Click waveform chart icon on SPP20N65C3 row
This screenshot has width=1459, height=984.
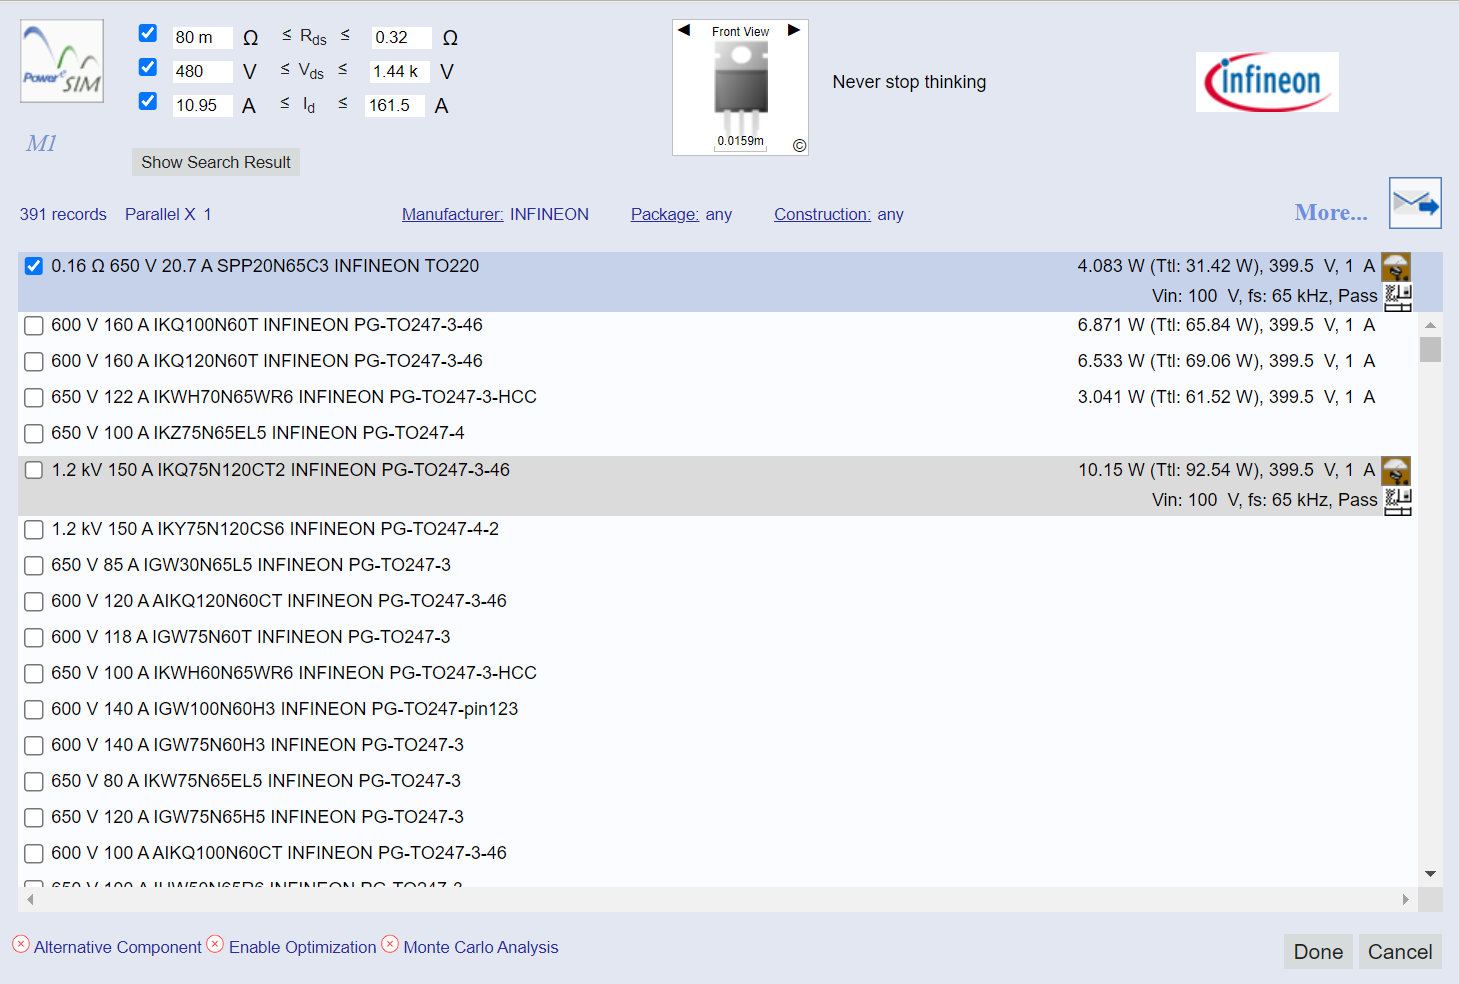[x=1397, y=297]
